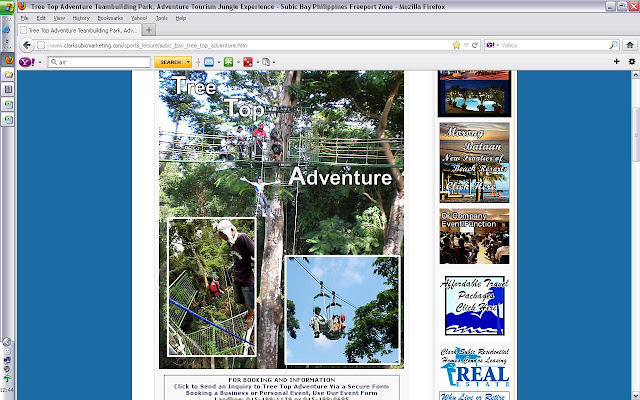This screenshot has height=400, width=640.
Task: Click the Yahoo search box in navigation bar
Action: [x=554, y=45]
